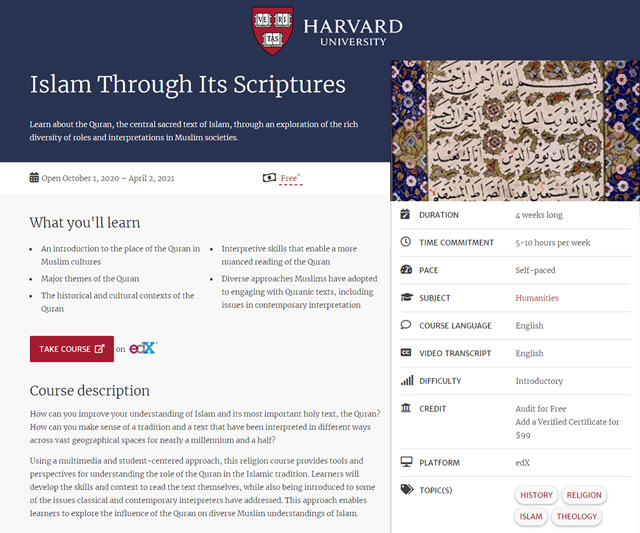Click the Duration hourglass icon
The height and width of the screenshot is (533, 640).
click(405, 214)
